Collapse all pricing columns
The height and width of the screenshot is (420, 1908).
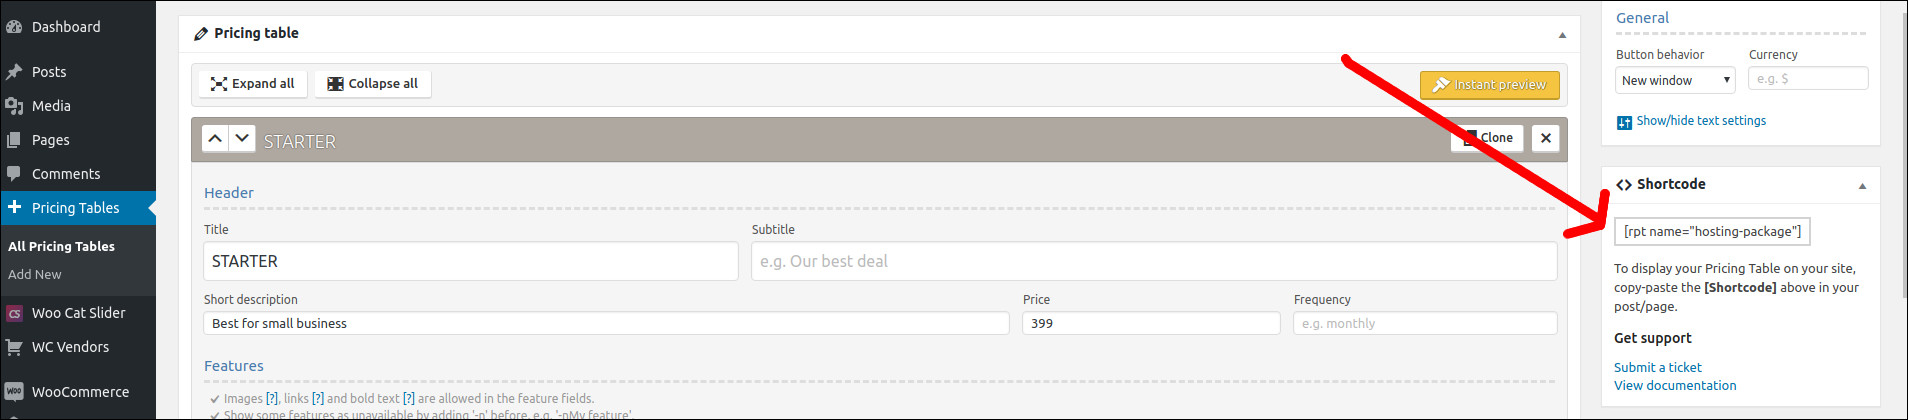(x=373, y=84)
